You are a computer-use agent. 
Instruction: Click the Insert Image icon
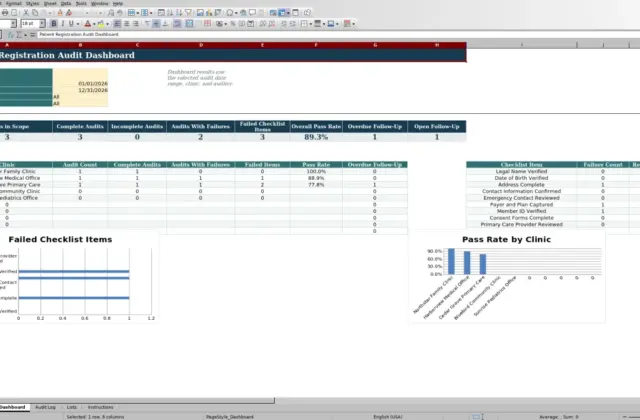click(200, 13)
